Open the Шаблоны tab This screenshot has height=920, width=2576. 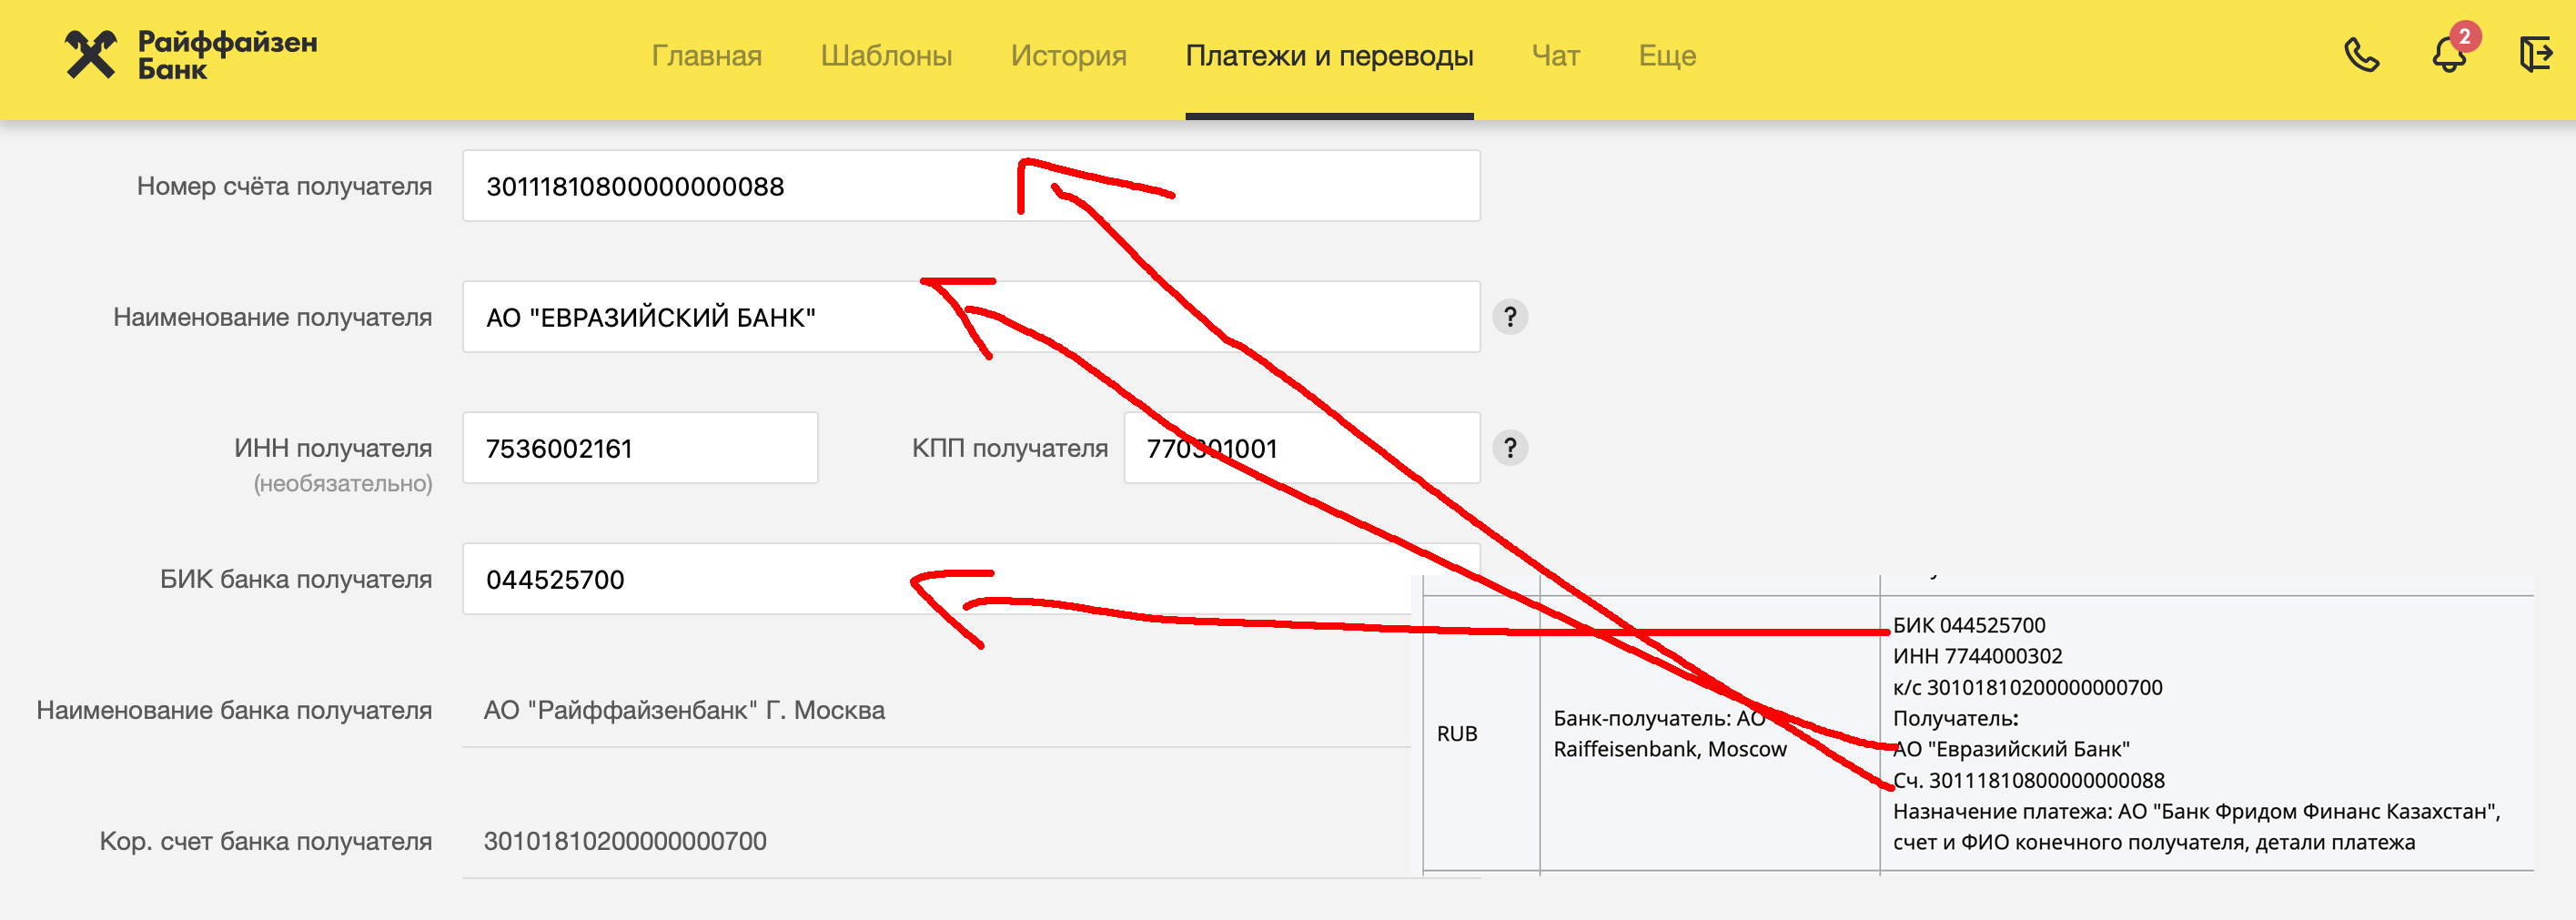pyautogui.click(x=886, y=56)
